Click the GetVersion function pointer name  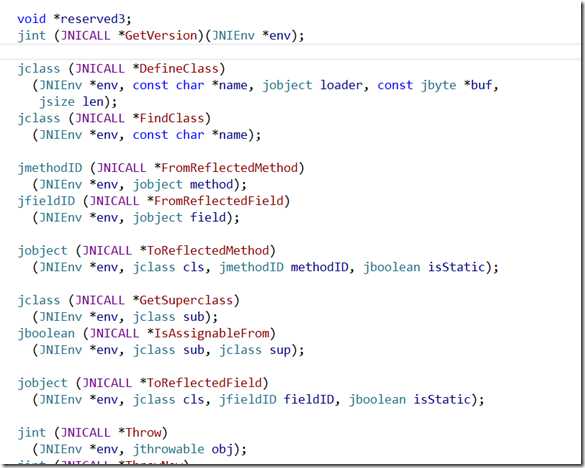coord(161,36)
